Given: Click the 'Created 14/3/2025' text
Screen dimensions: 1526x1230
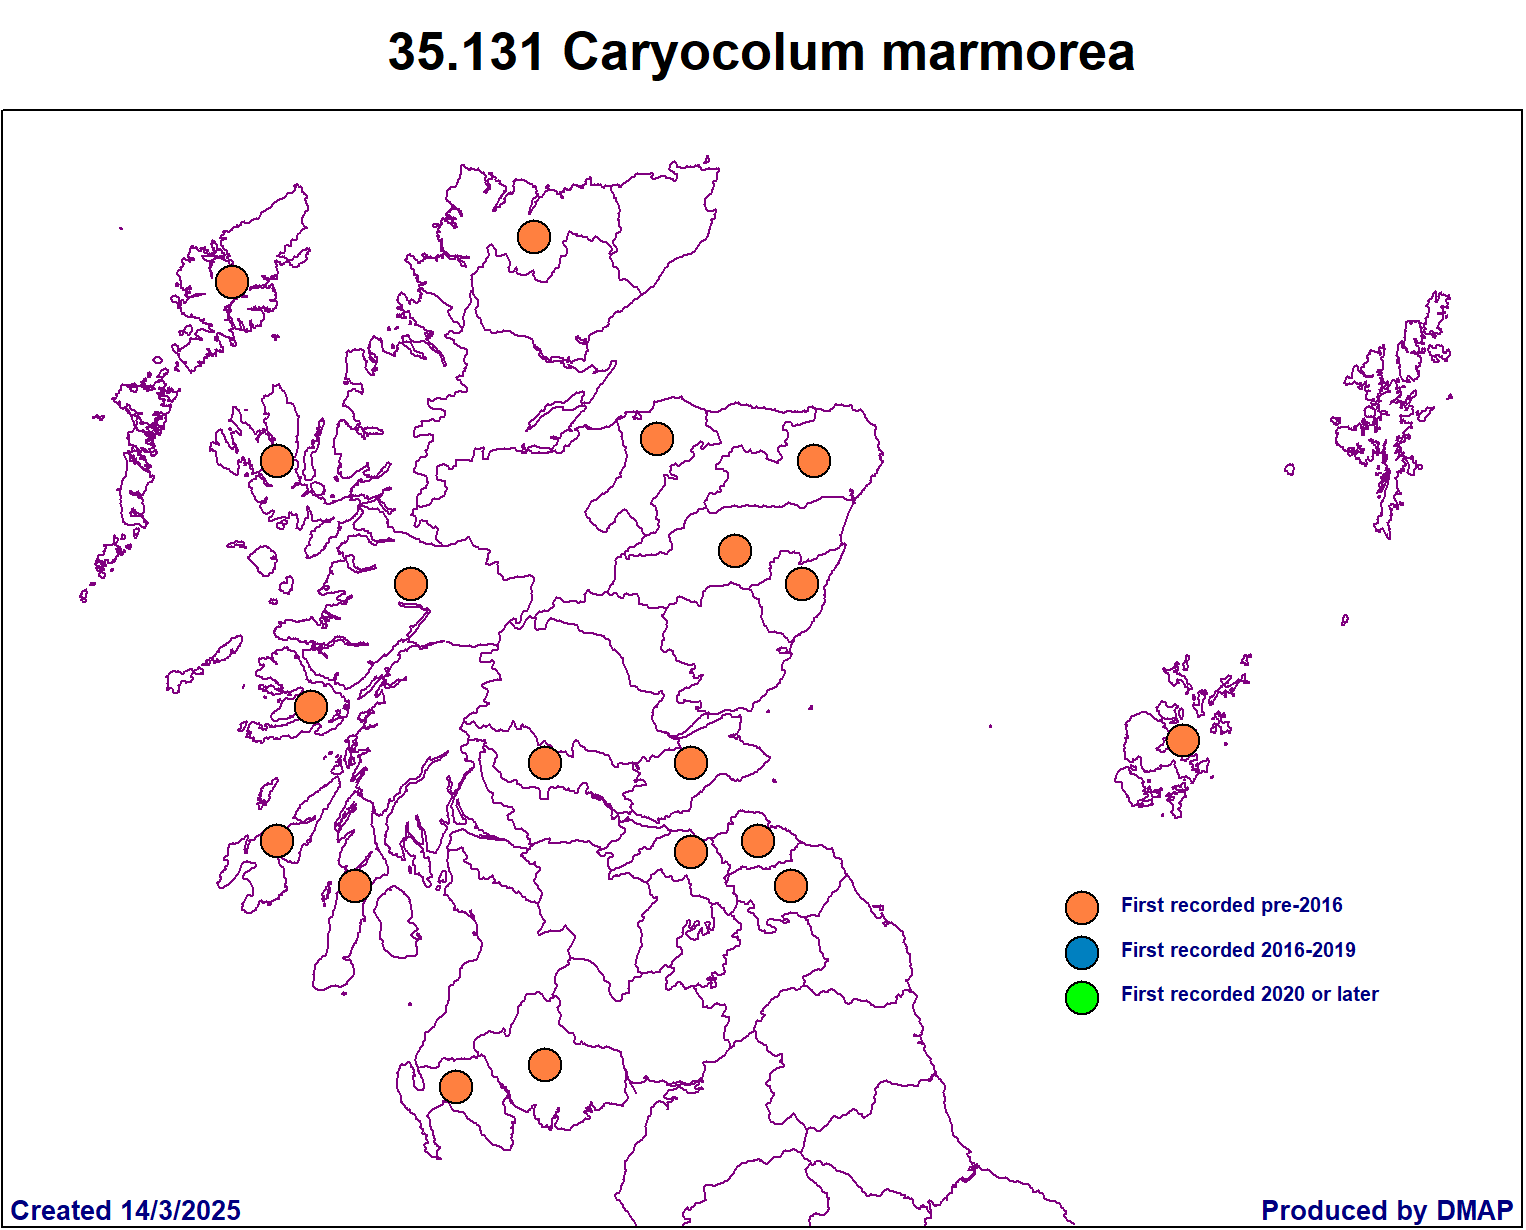Looking at the screenshot, I should [126, 1210].
